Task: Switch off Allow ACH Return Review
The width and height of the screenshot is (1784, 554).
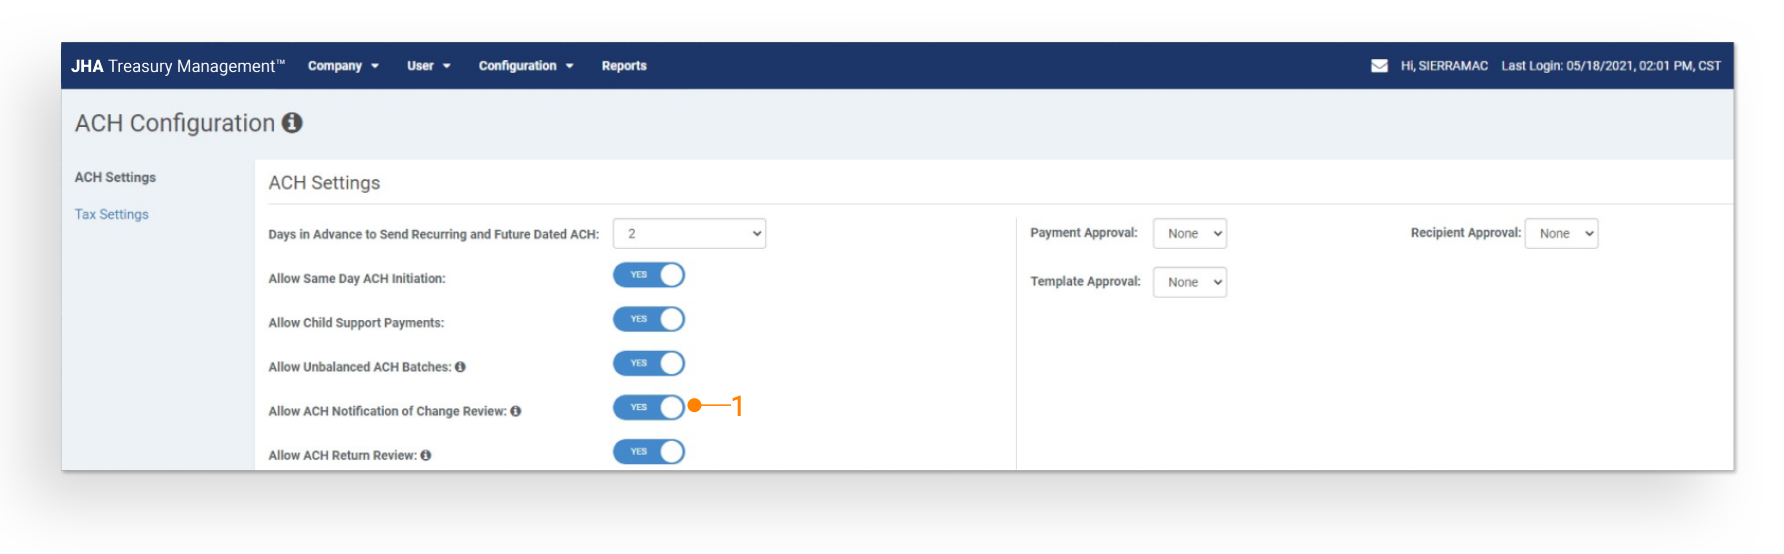Action: tap(649, 451)
